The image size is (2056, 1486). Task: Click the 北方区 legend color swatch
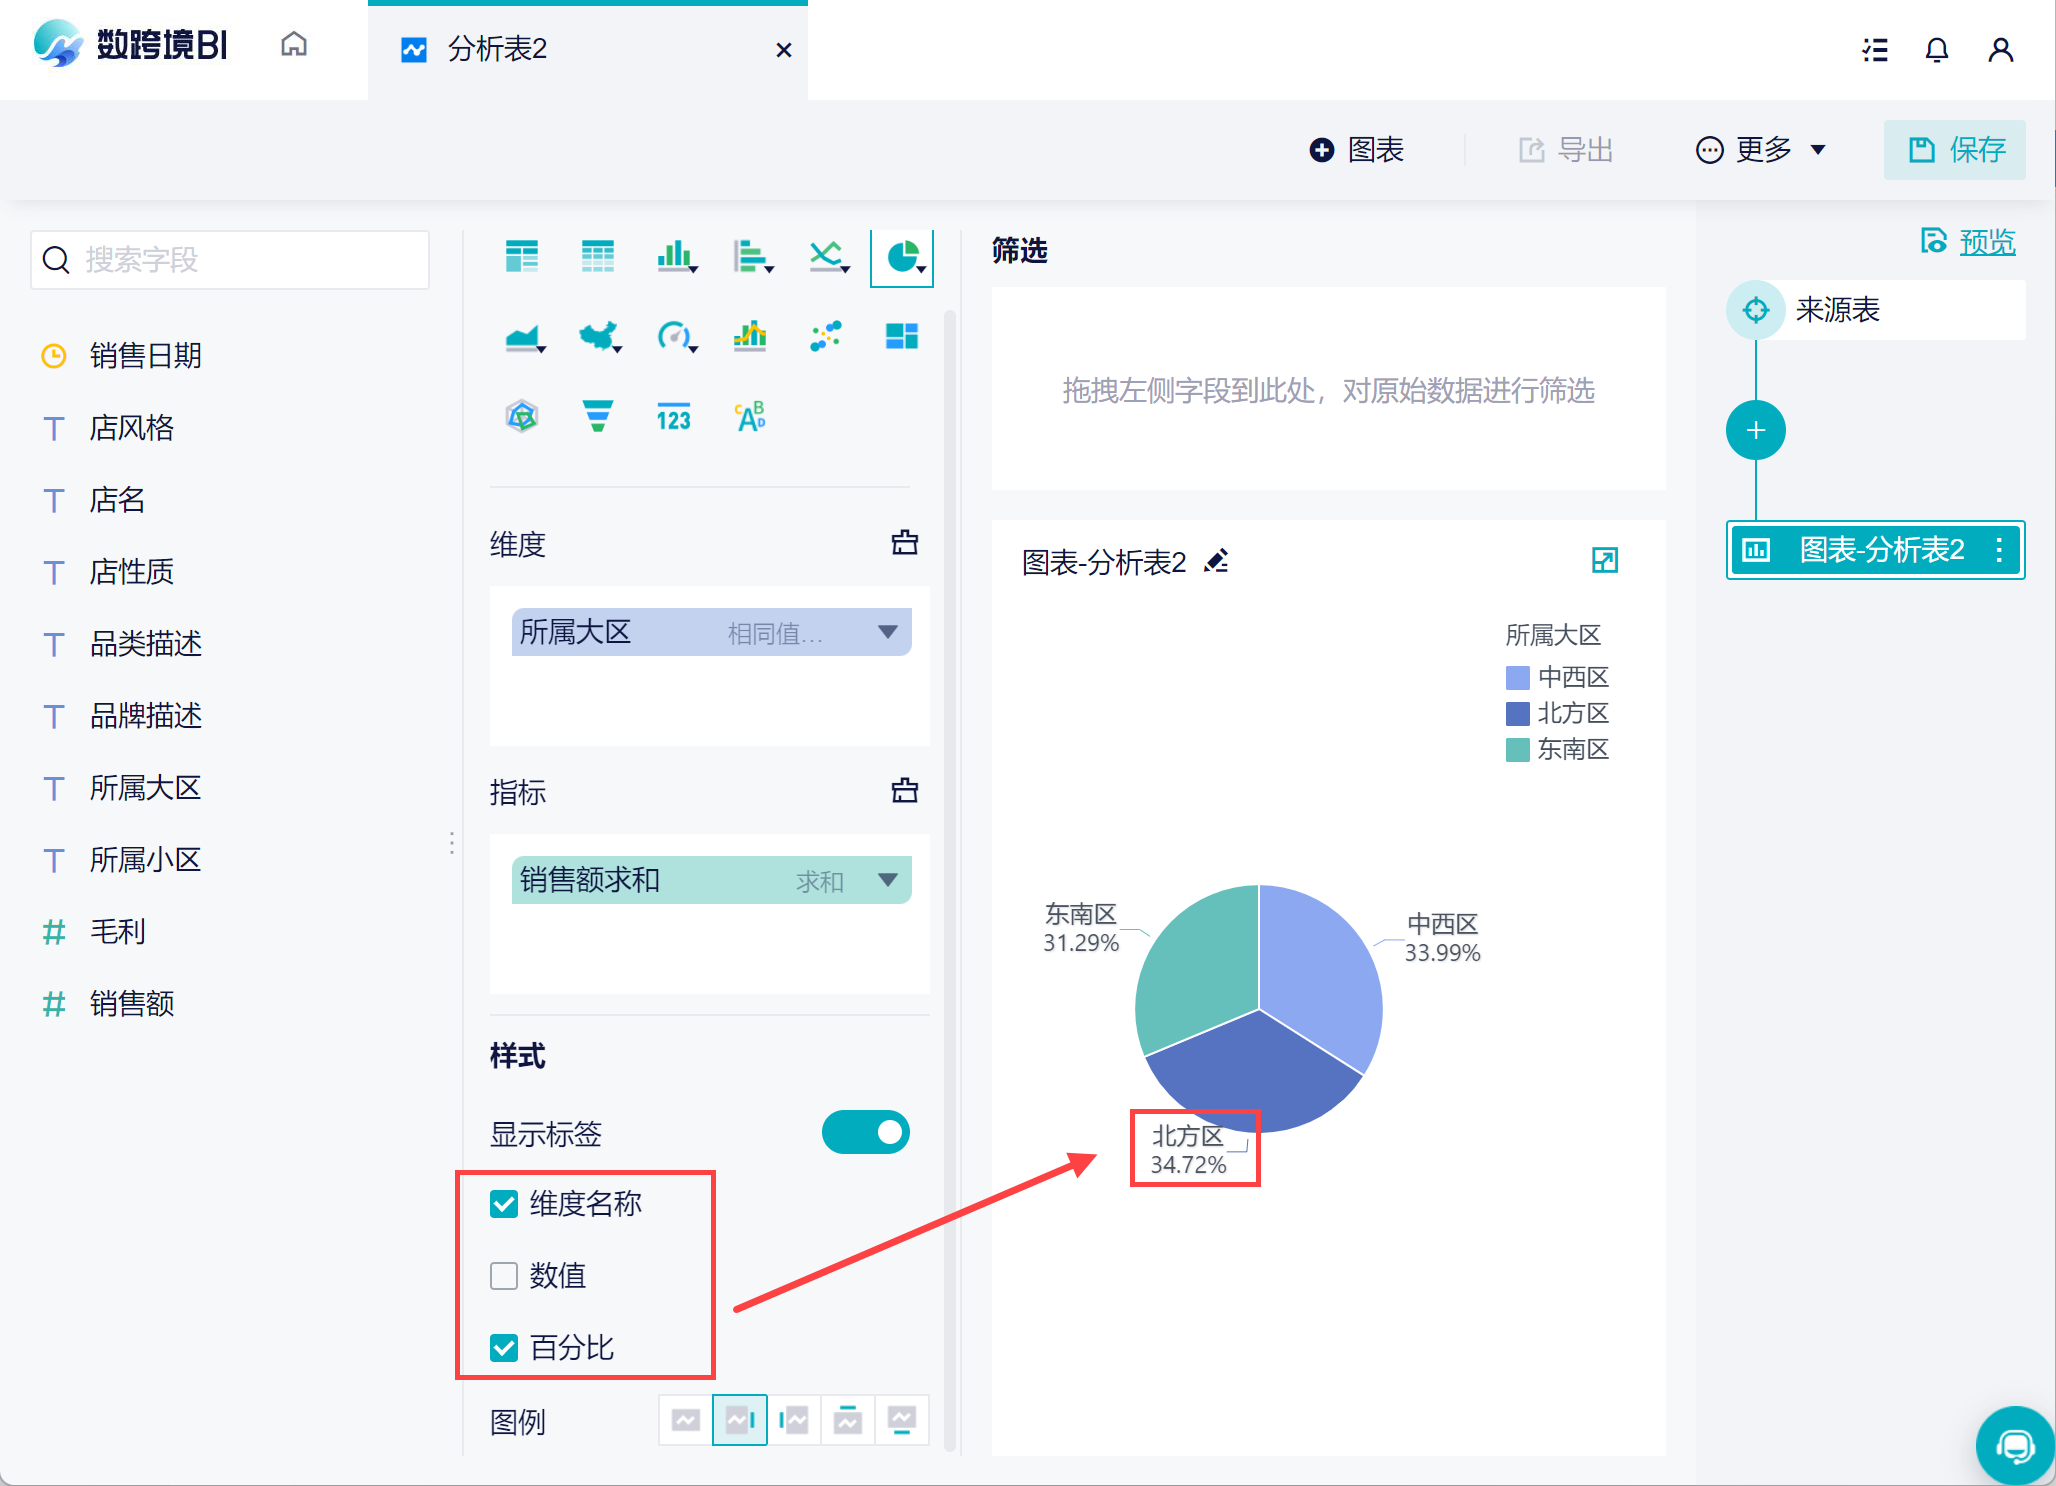pos(1517,714)
